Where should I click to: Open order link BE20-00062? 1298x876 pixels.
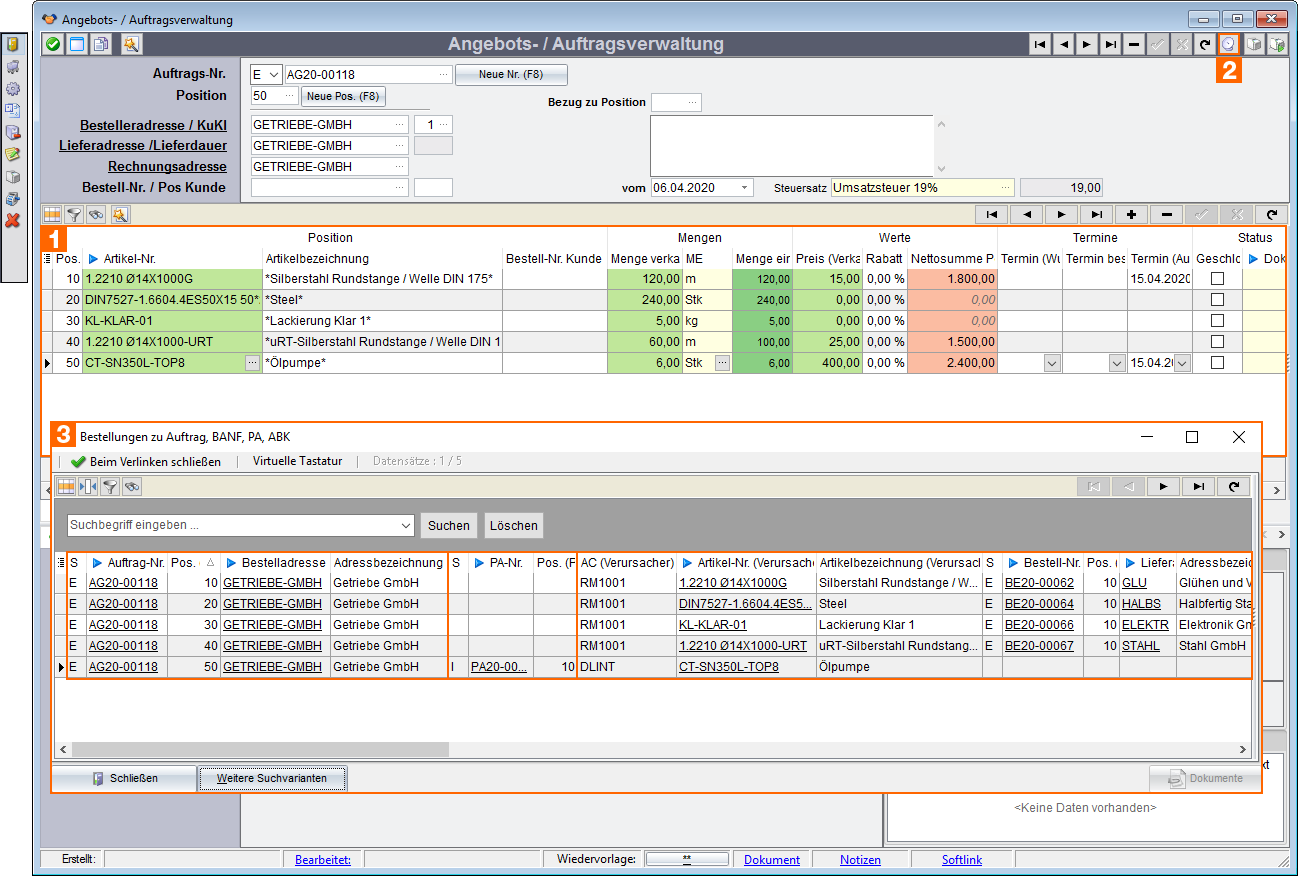tap(1039, 583)
